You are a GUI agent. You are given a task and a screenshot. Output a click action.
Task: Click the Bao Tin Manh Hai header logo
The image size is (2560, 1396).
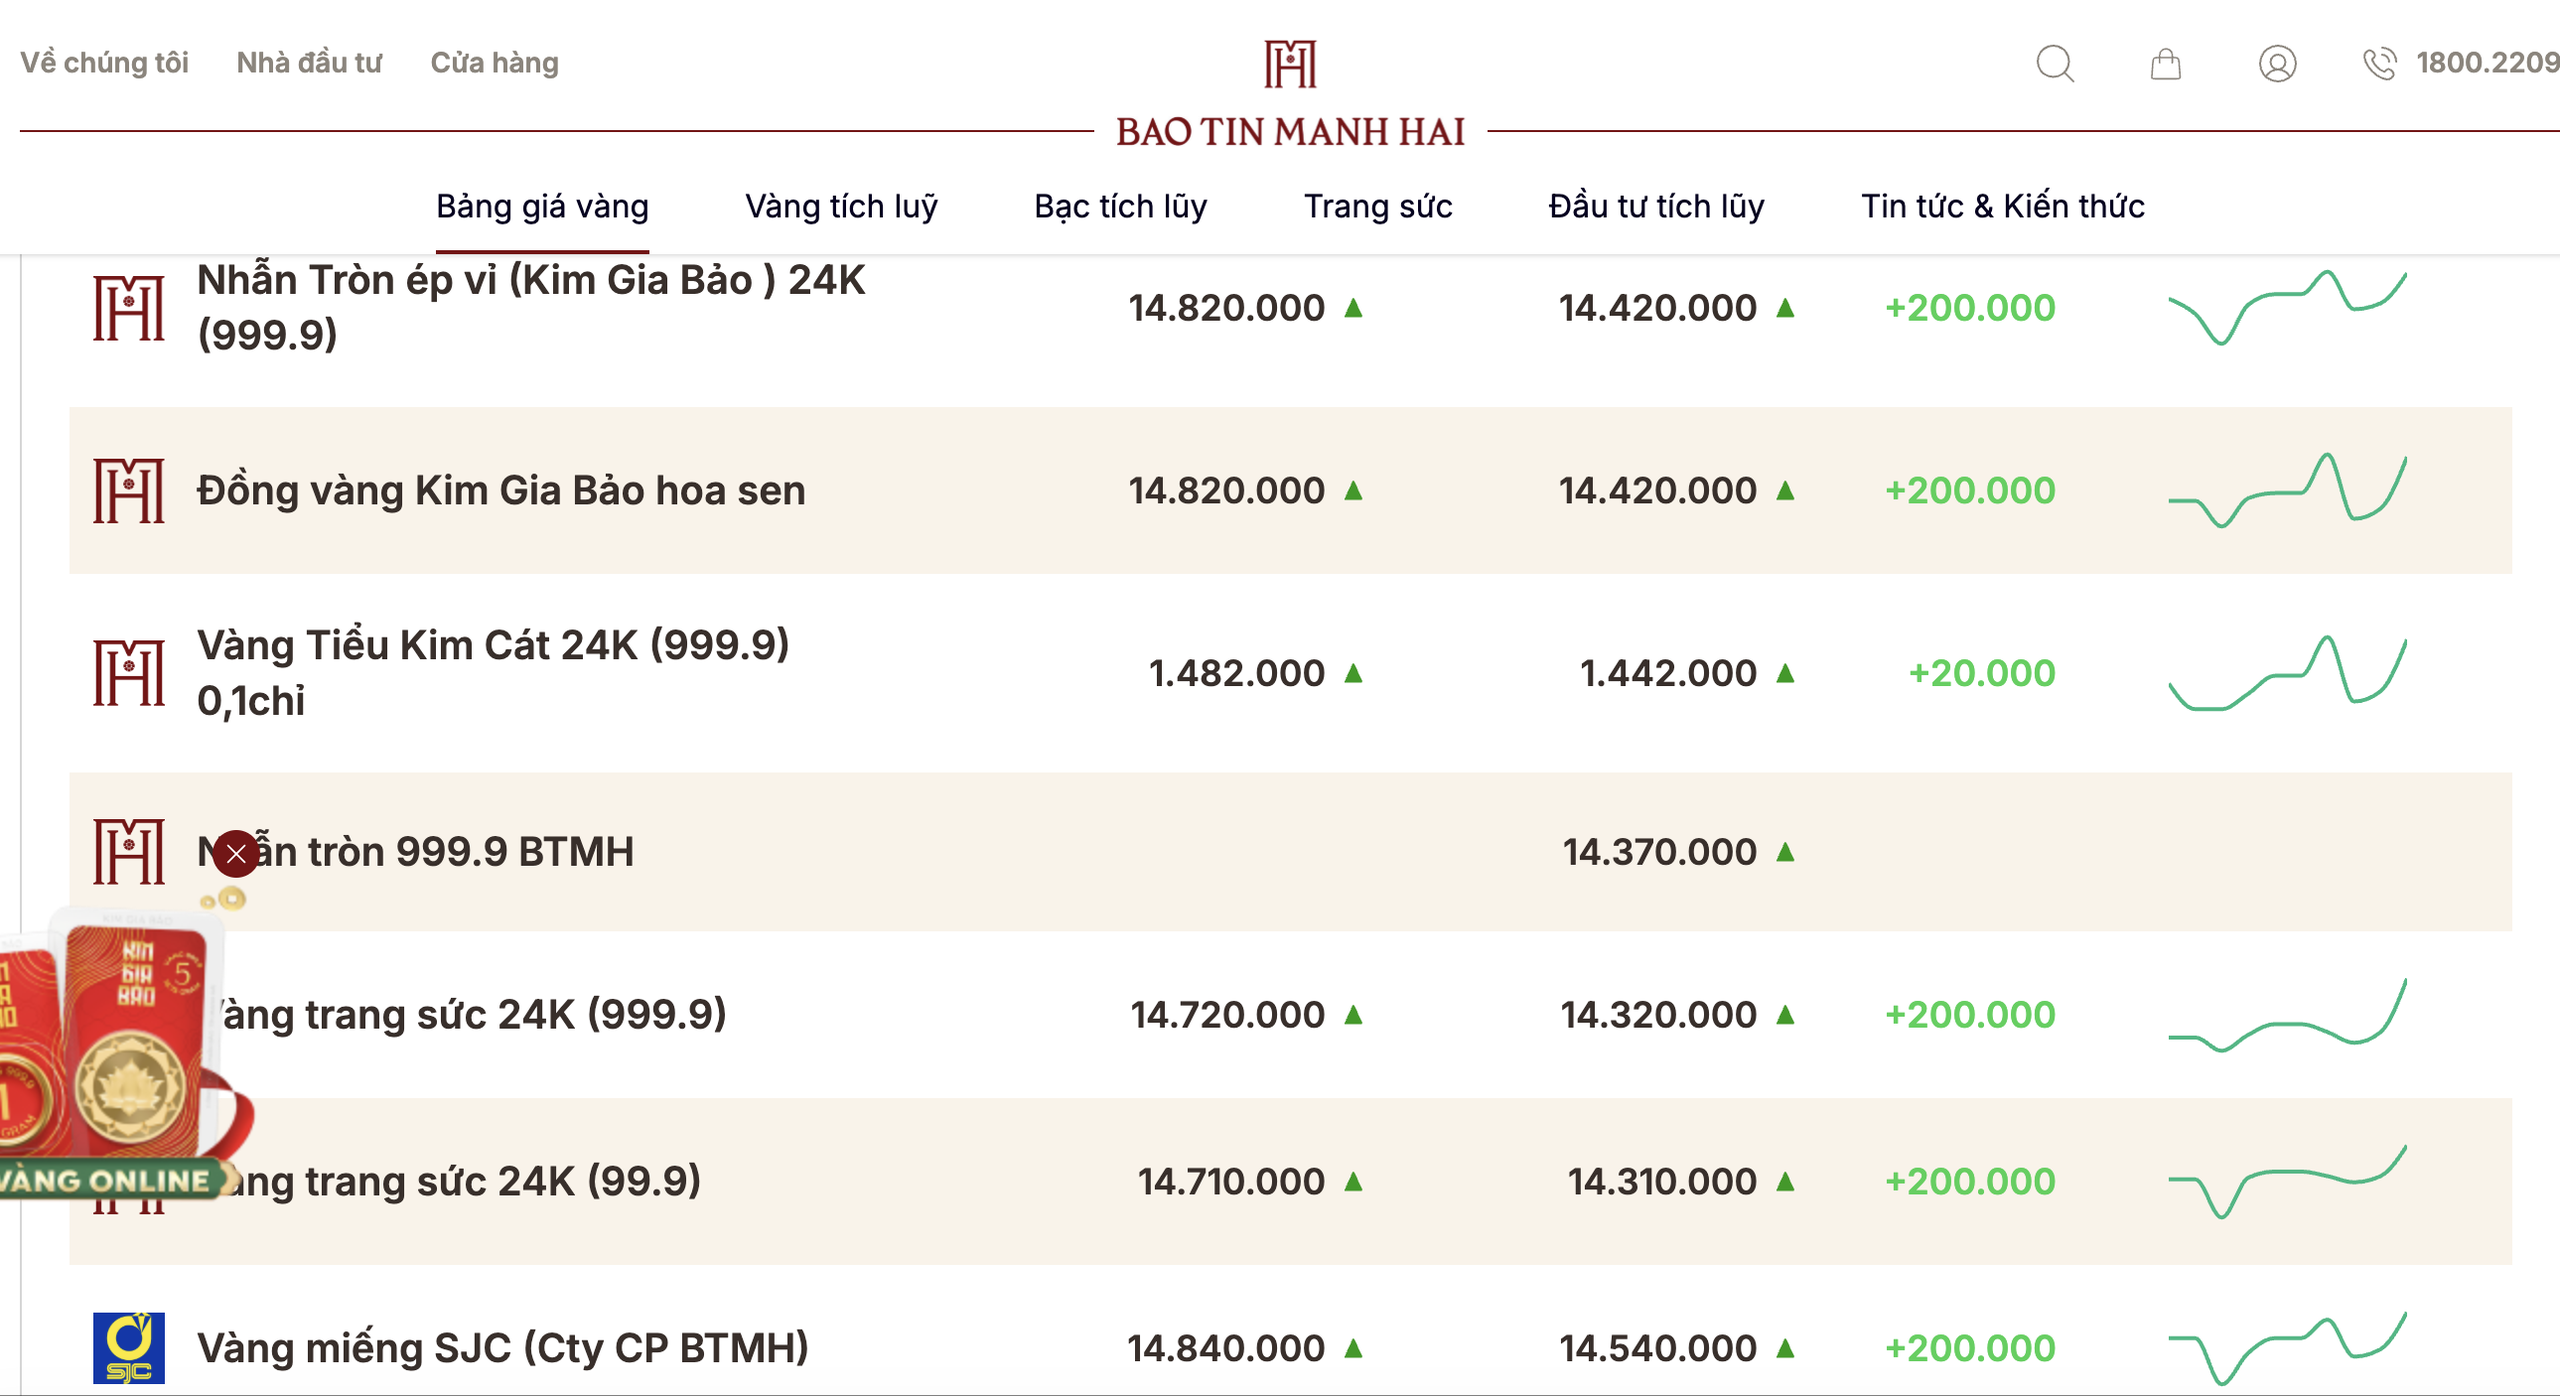(1290, 95)
